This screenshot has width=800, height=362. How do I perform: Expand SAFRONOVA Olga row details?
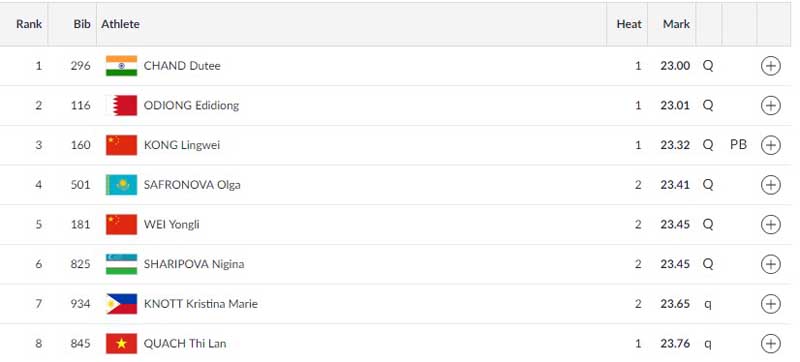pyautogui.click(x=770, y=185)
